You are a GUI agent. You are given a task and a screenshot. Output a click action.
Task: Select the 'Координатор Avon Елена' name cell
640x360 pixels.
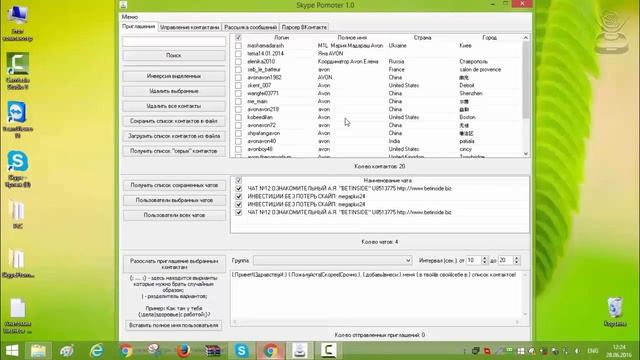(348, 62)
